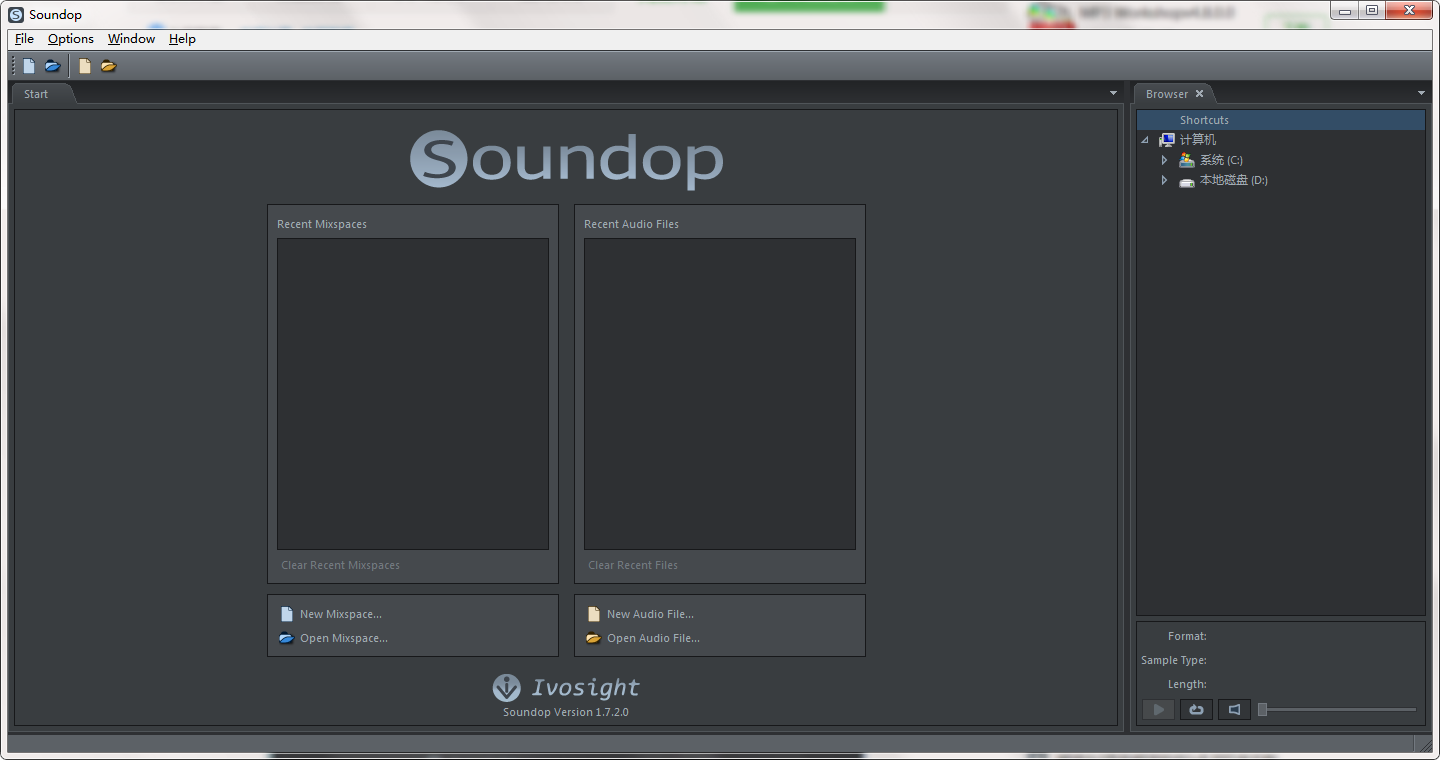The width and height of the screenshot is (1440, 760).
Task: Open the Options menu
Action: (71, 39)
